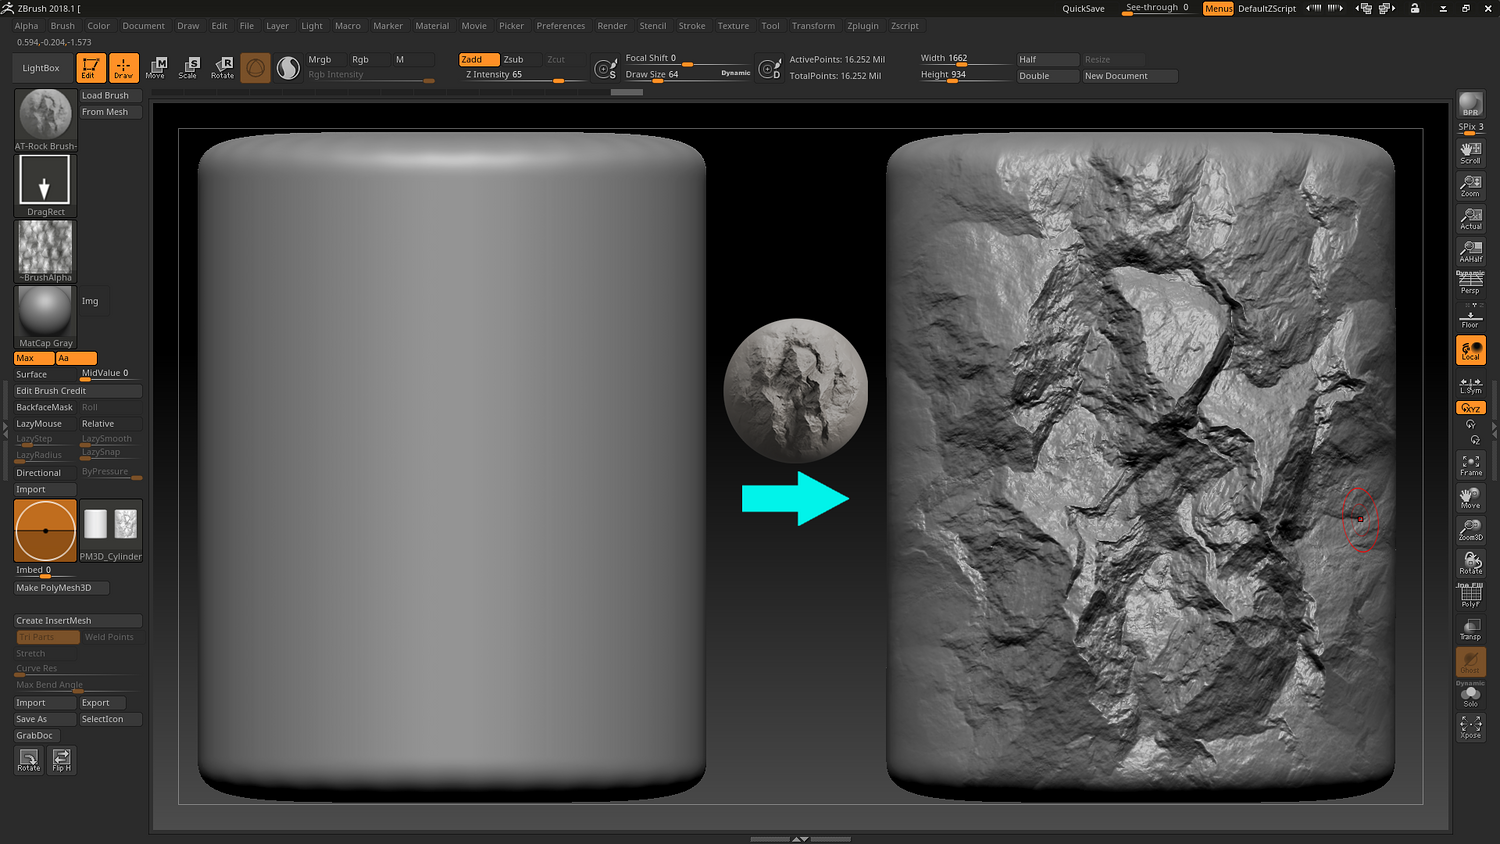Open the Stroke menu
The image size is (1500, 844).
(x=691, y=26)
